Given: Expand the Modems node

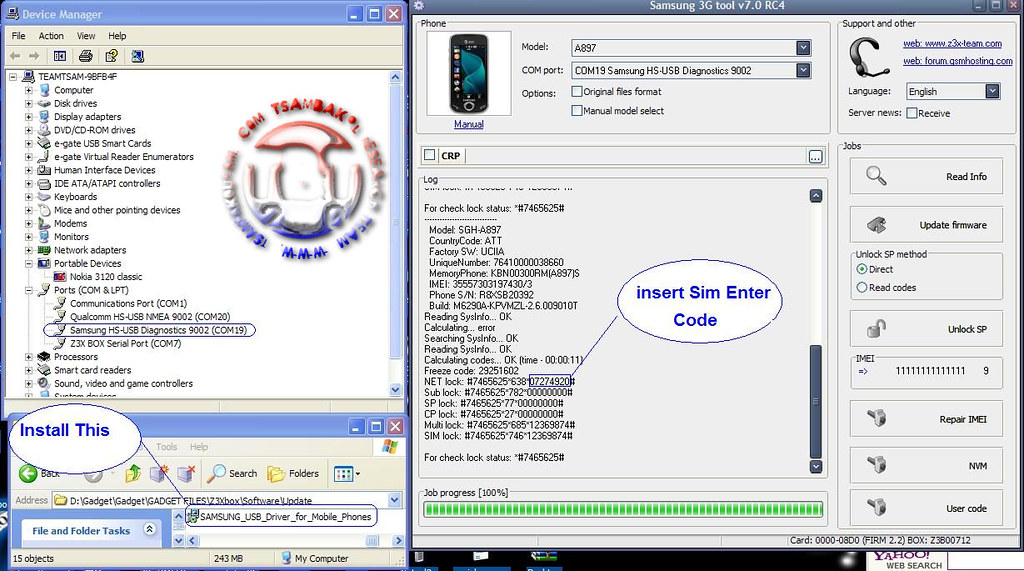Looking at the screenshot, I should pos(29,223).
